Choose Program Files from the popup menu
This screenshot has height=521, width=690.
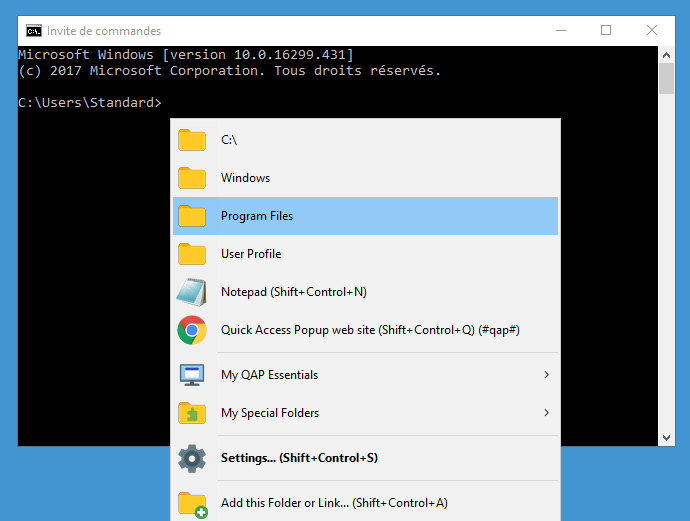365,216
